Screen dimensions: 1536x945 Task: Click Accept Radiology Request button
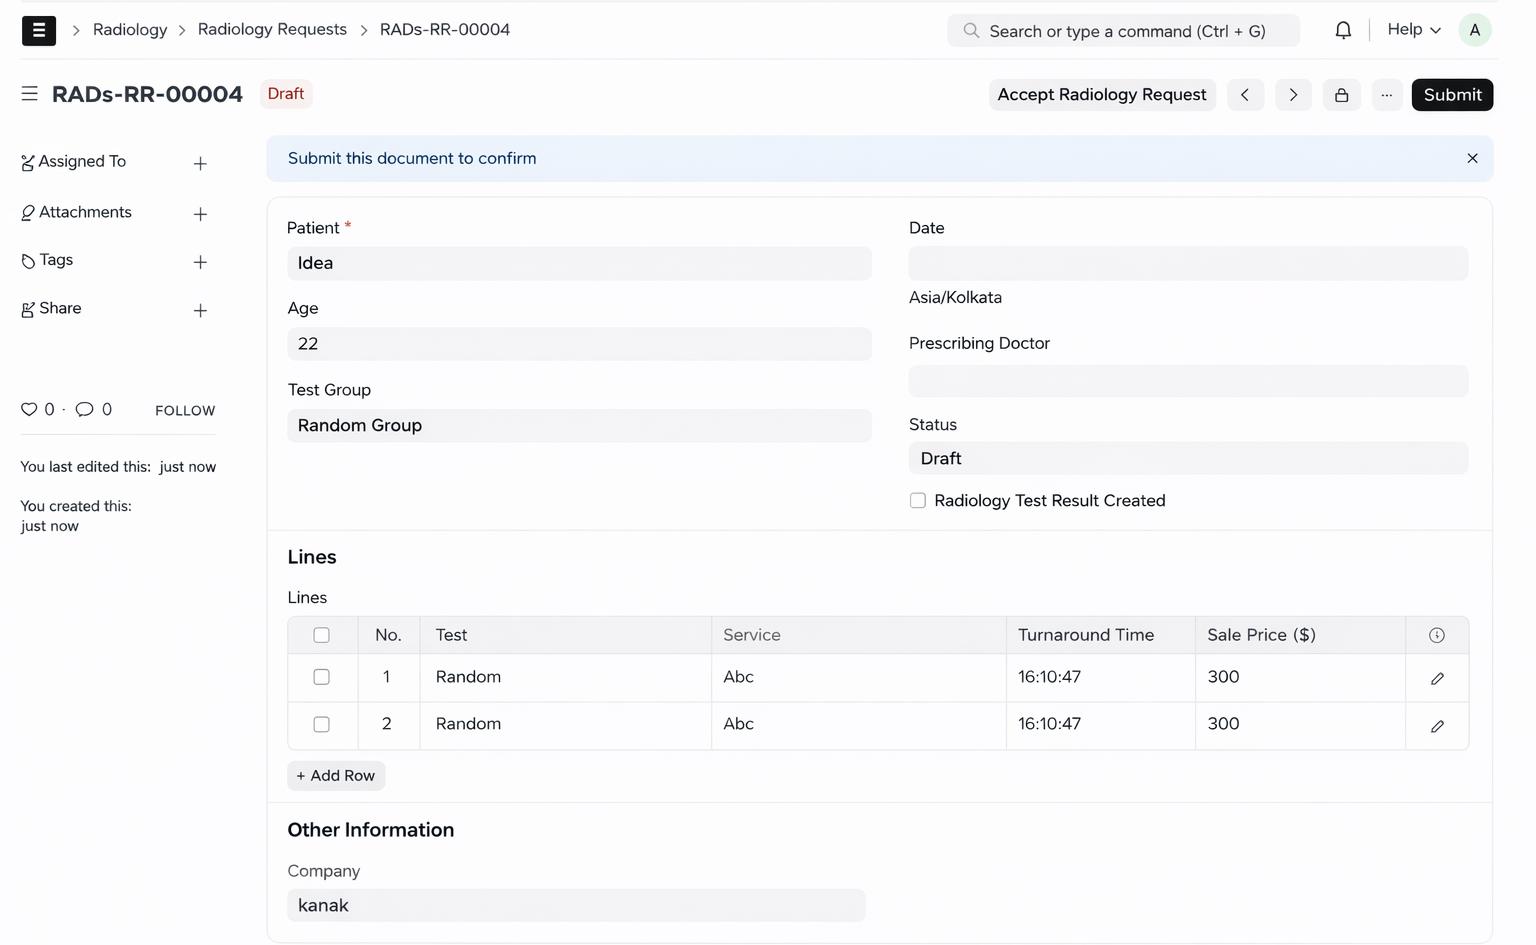click(1102, 95)
